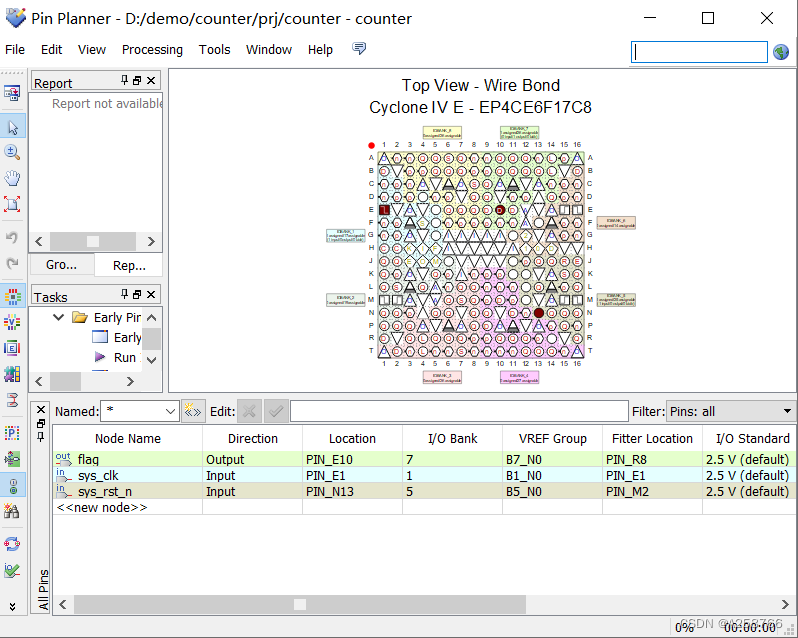
Task: Sort by the Direction column header
Action: point(252,439)
